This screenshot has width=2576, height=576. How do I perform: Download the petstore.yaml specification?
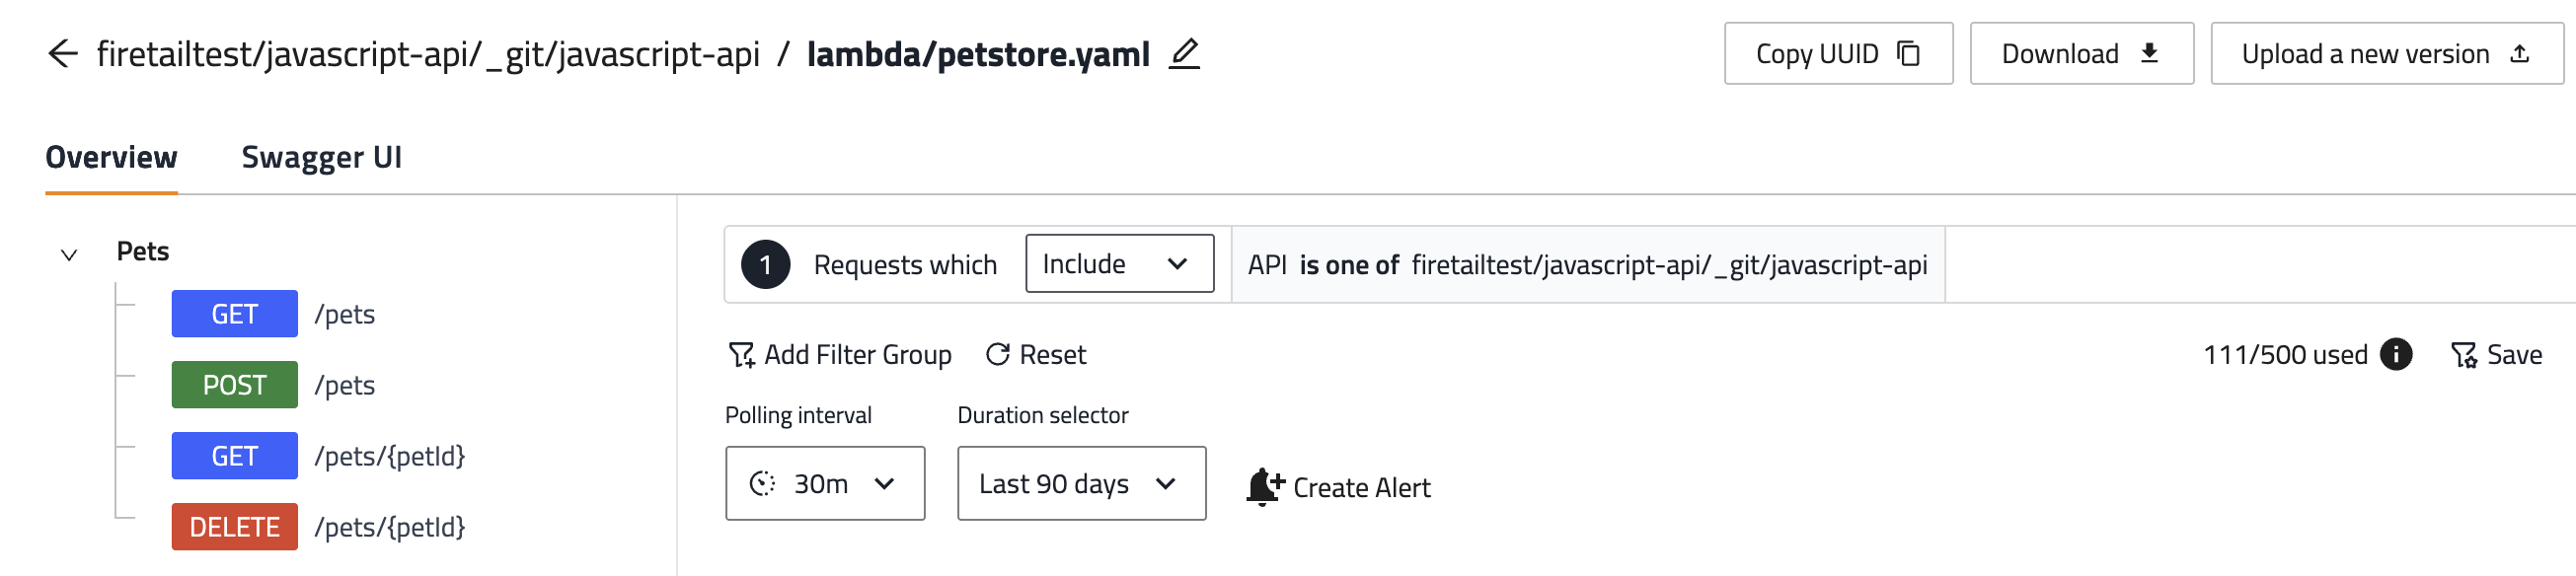(2080, 54)
